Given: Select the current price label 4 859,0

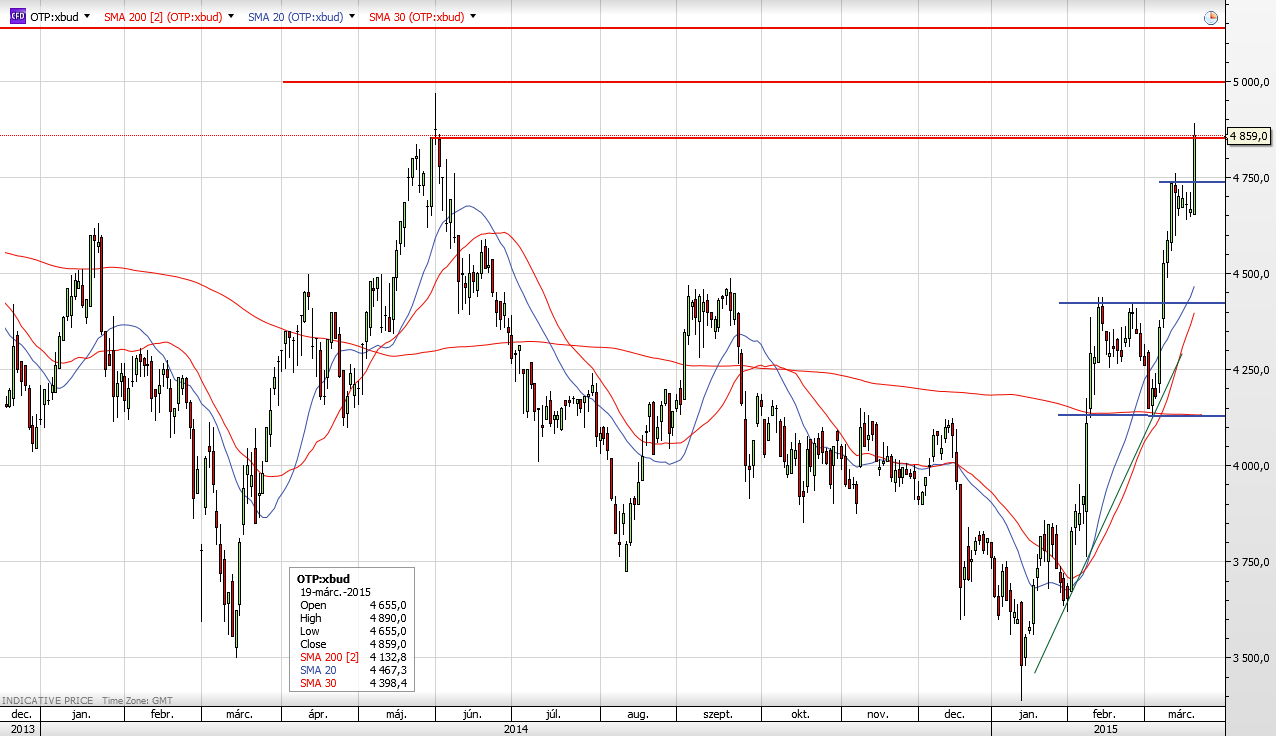Looking at the screenshot, I should [1249, 136].
